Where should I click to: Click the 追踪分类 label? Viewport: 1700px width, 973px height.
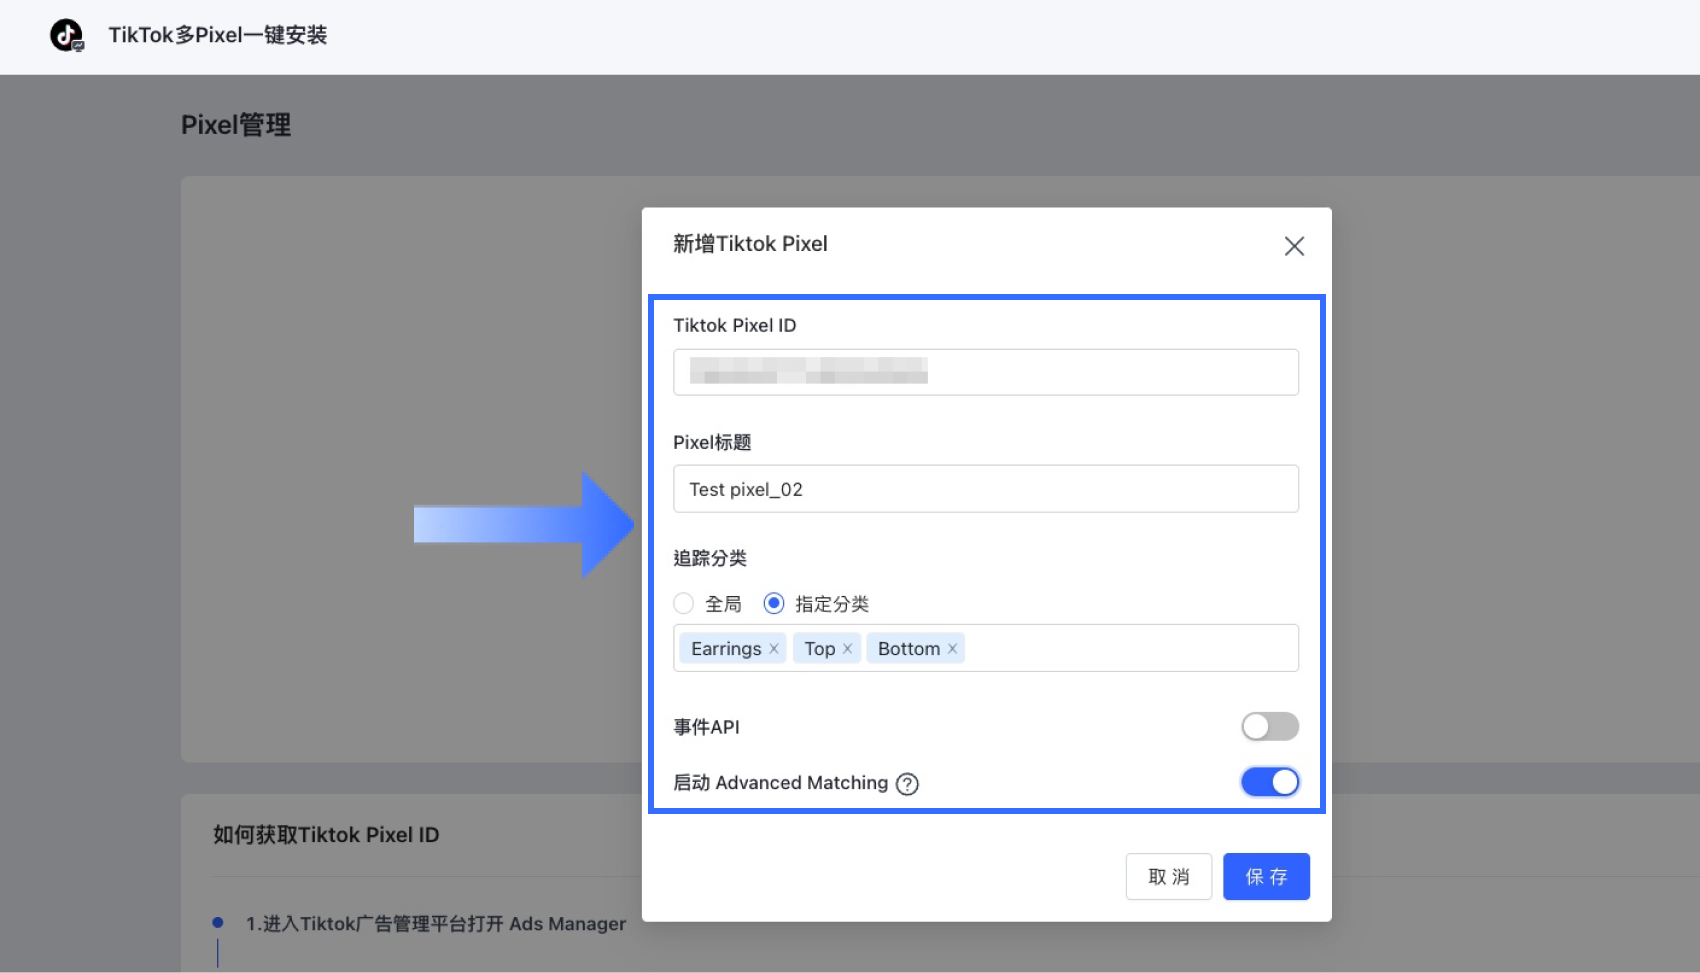point(710,558)
